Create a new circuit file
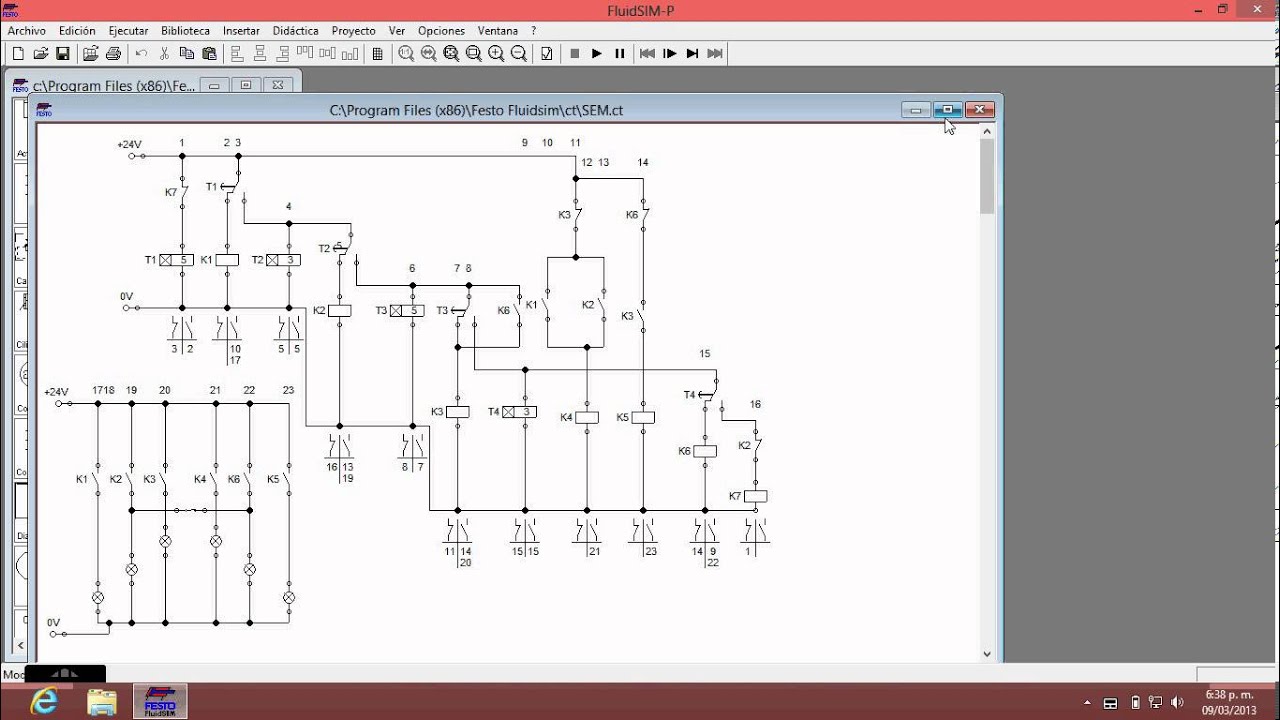The width and height of the screenshot is (1280, 720). tap(18, 54)
